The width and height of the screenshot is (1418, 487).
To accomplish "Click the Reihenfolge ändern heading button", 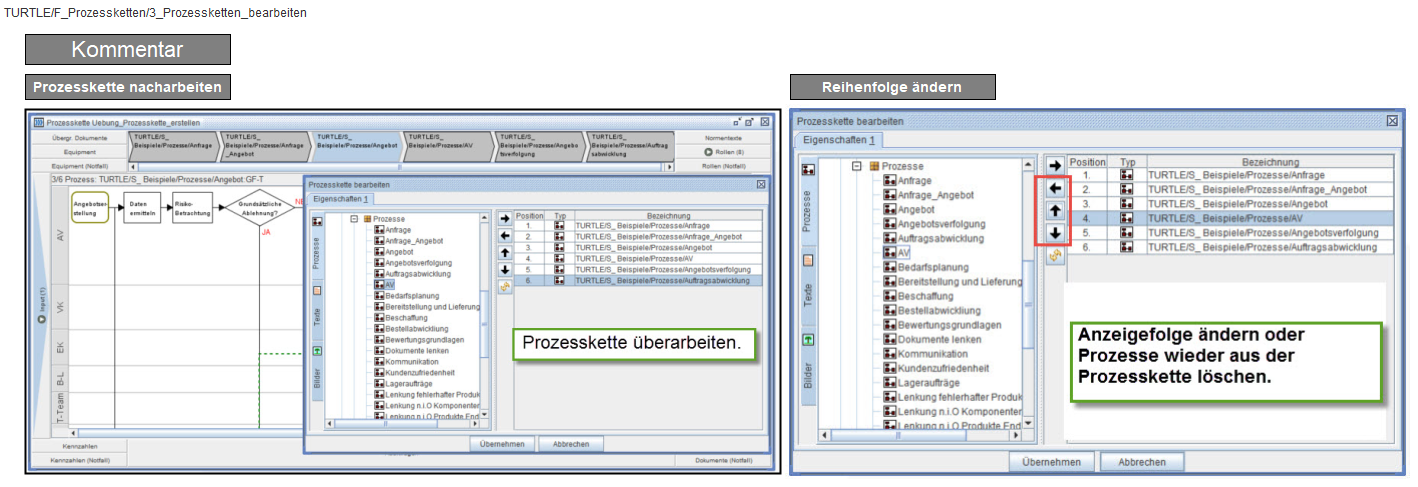I will [892, 87].
